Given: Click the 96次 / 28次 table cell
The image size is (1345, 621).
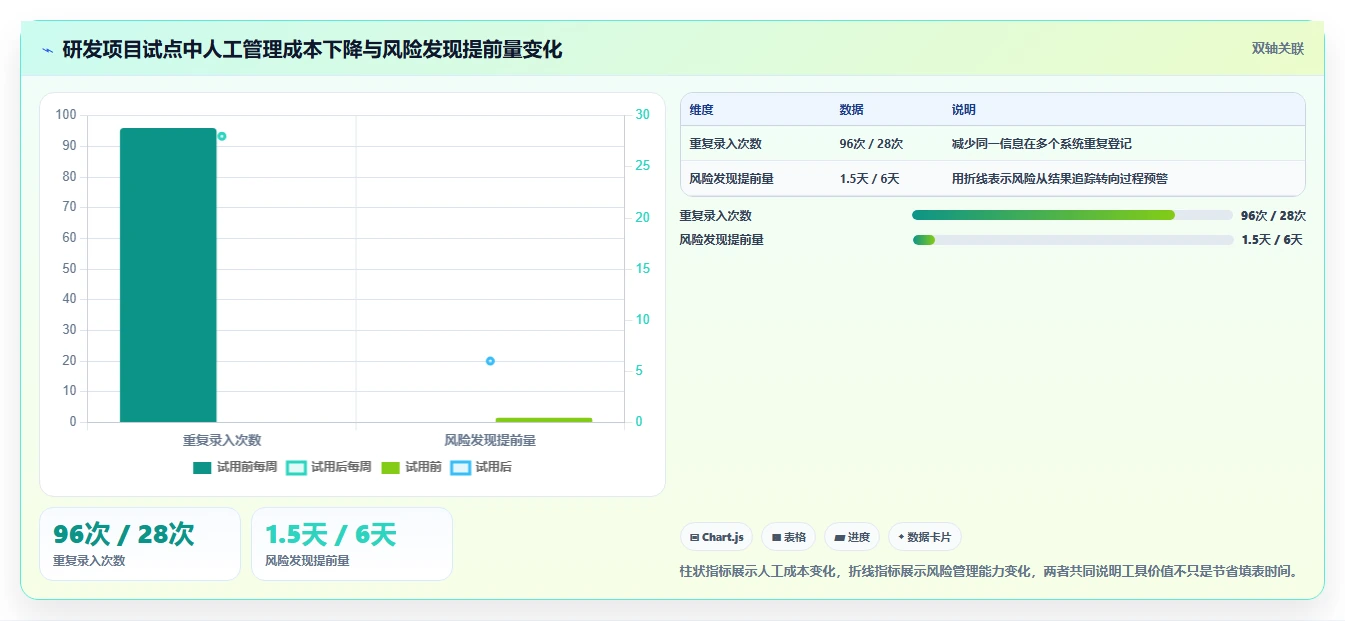Looking at the screenshot, I should [871, 144].
